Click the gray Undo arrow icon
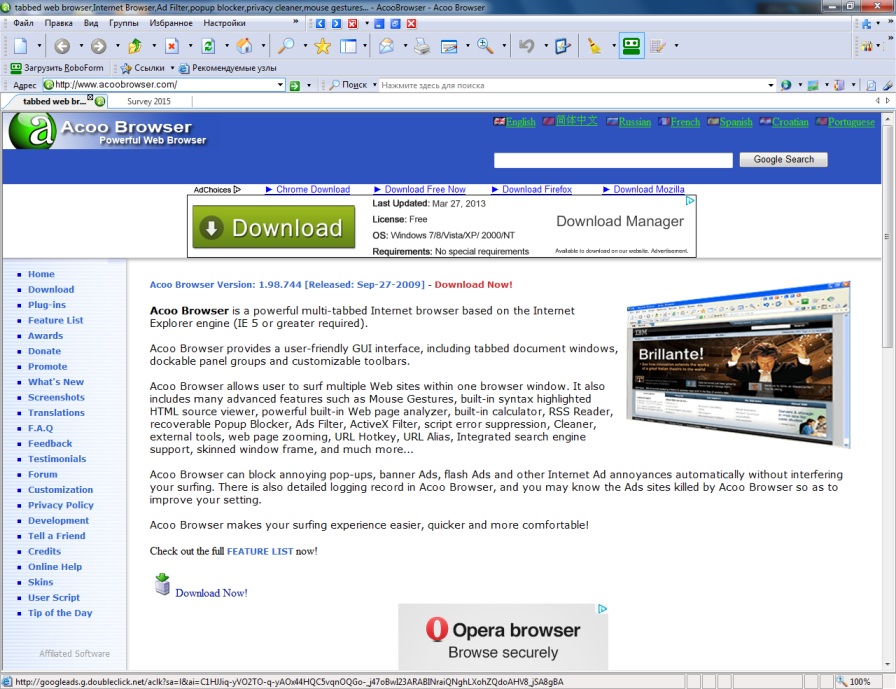 526,46
